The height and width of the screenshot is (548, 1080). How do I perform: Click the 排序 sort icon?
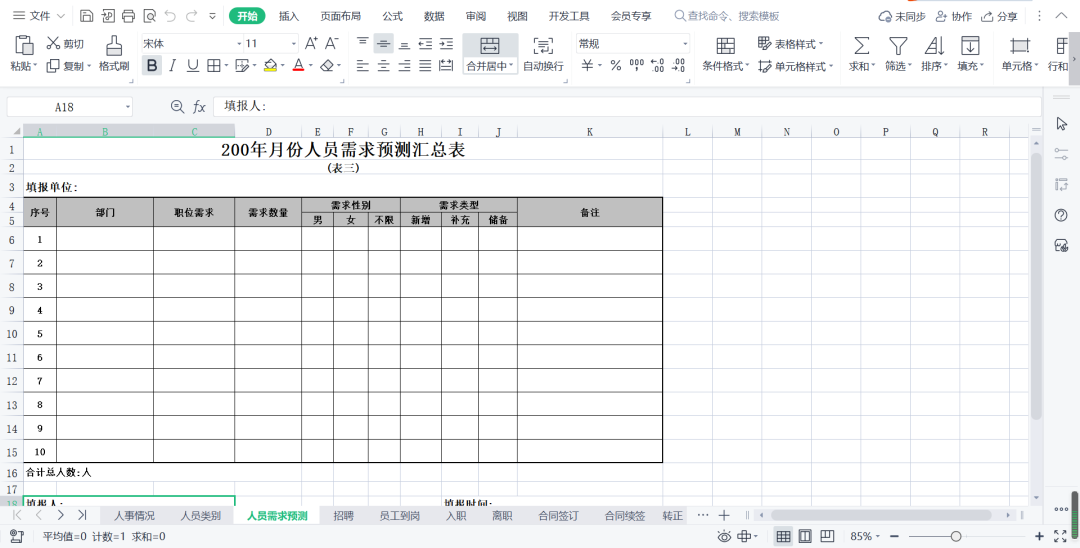coord(935,46)
